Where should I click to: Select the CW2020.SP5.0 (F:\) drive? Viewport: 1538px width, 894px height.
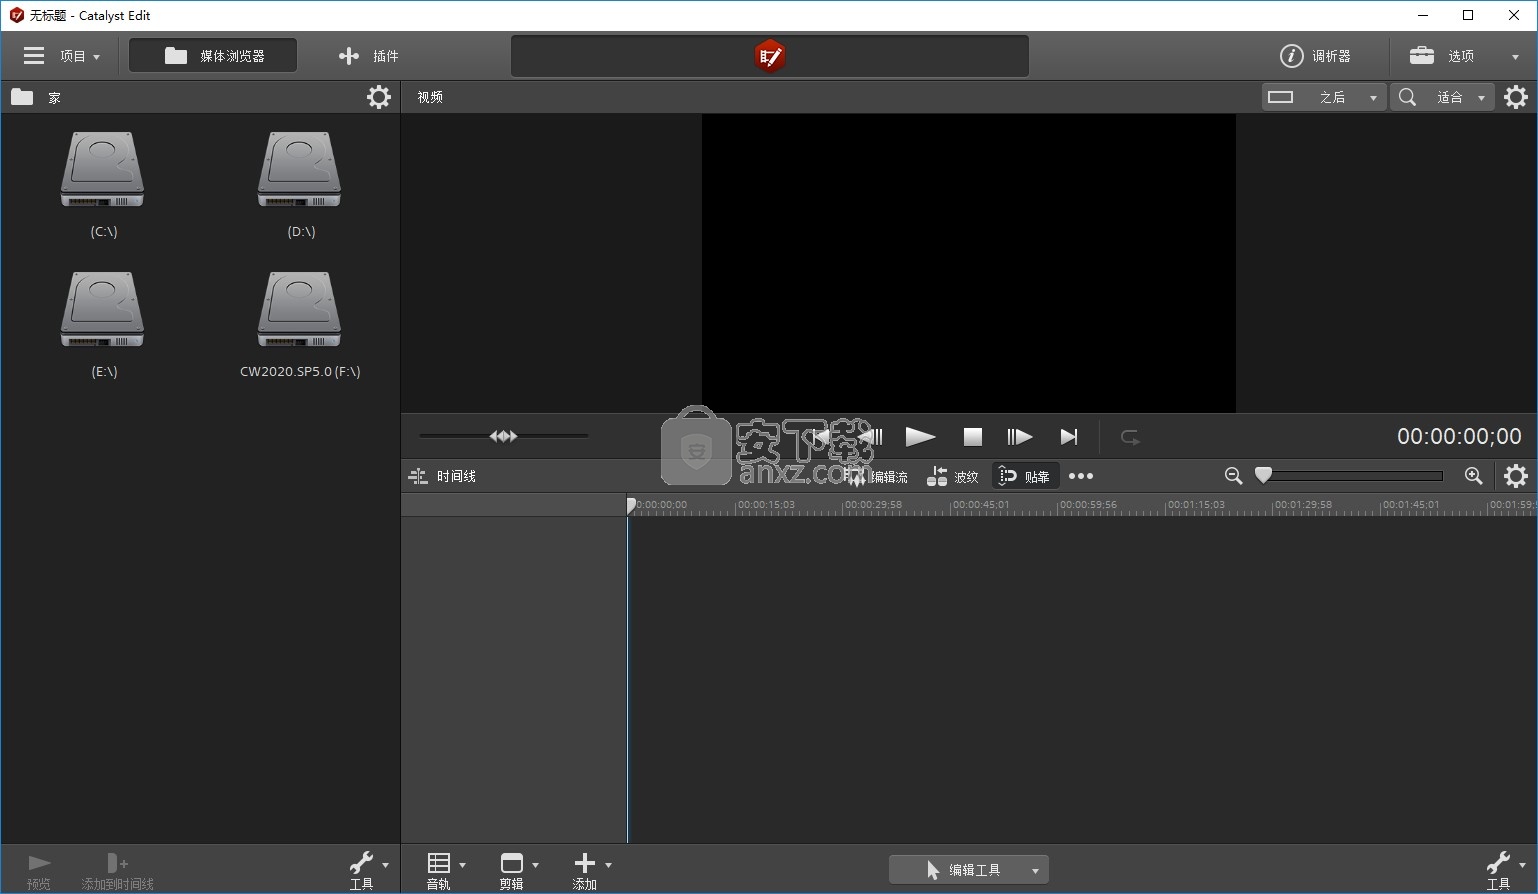pyautogui.click(x=300, y=324)
